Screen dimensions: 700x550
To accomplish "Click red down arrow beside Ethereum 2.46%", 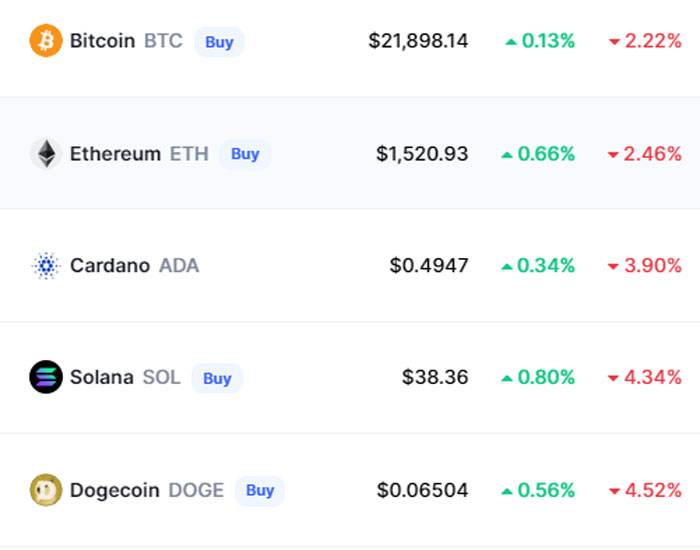I will (613, 155).
